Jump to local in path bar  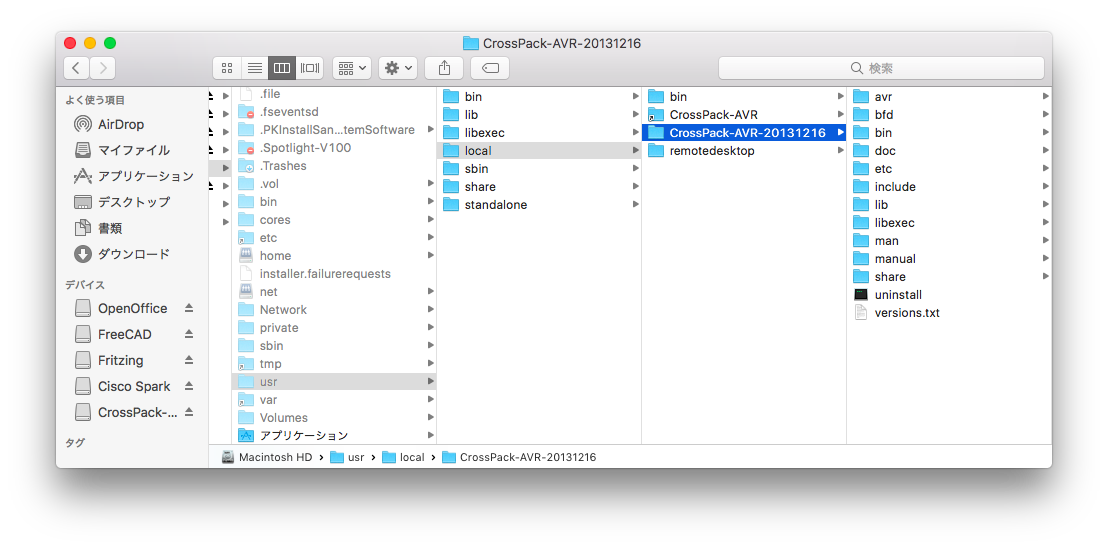(403, 457)
